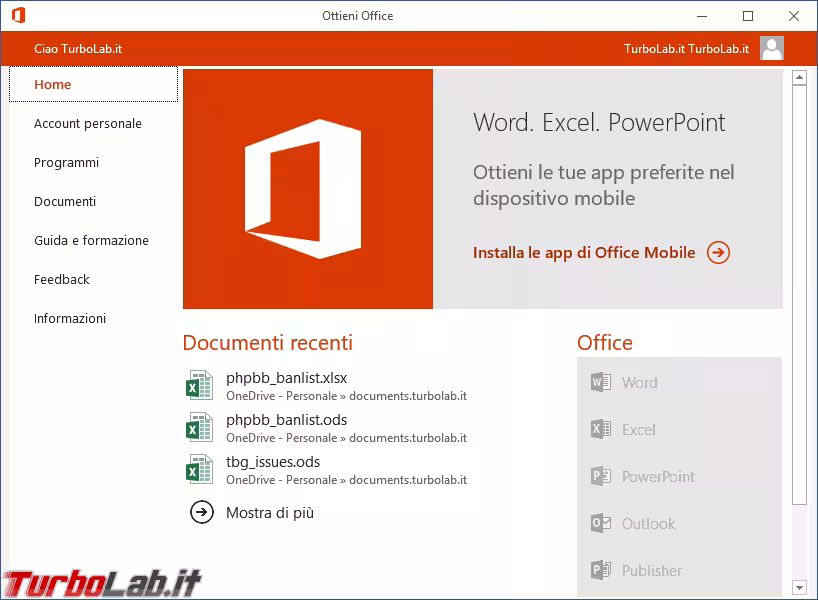Open the Excel icon for phpbb_banlist.xlsx

(x=199, y=385)
